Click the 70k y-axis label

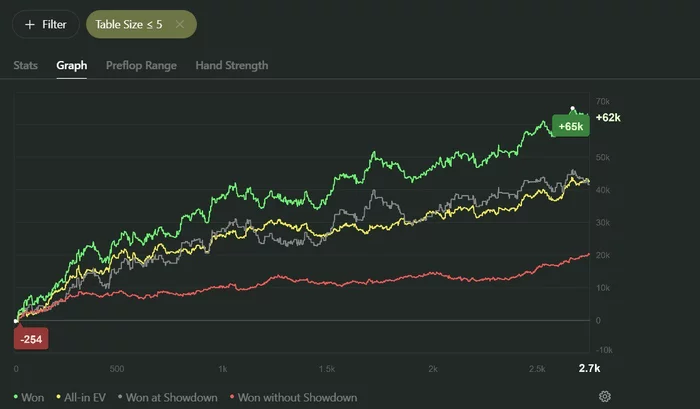(603, 102)
